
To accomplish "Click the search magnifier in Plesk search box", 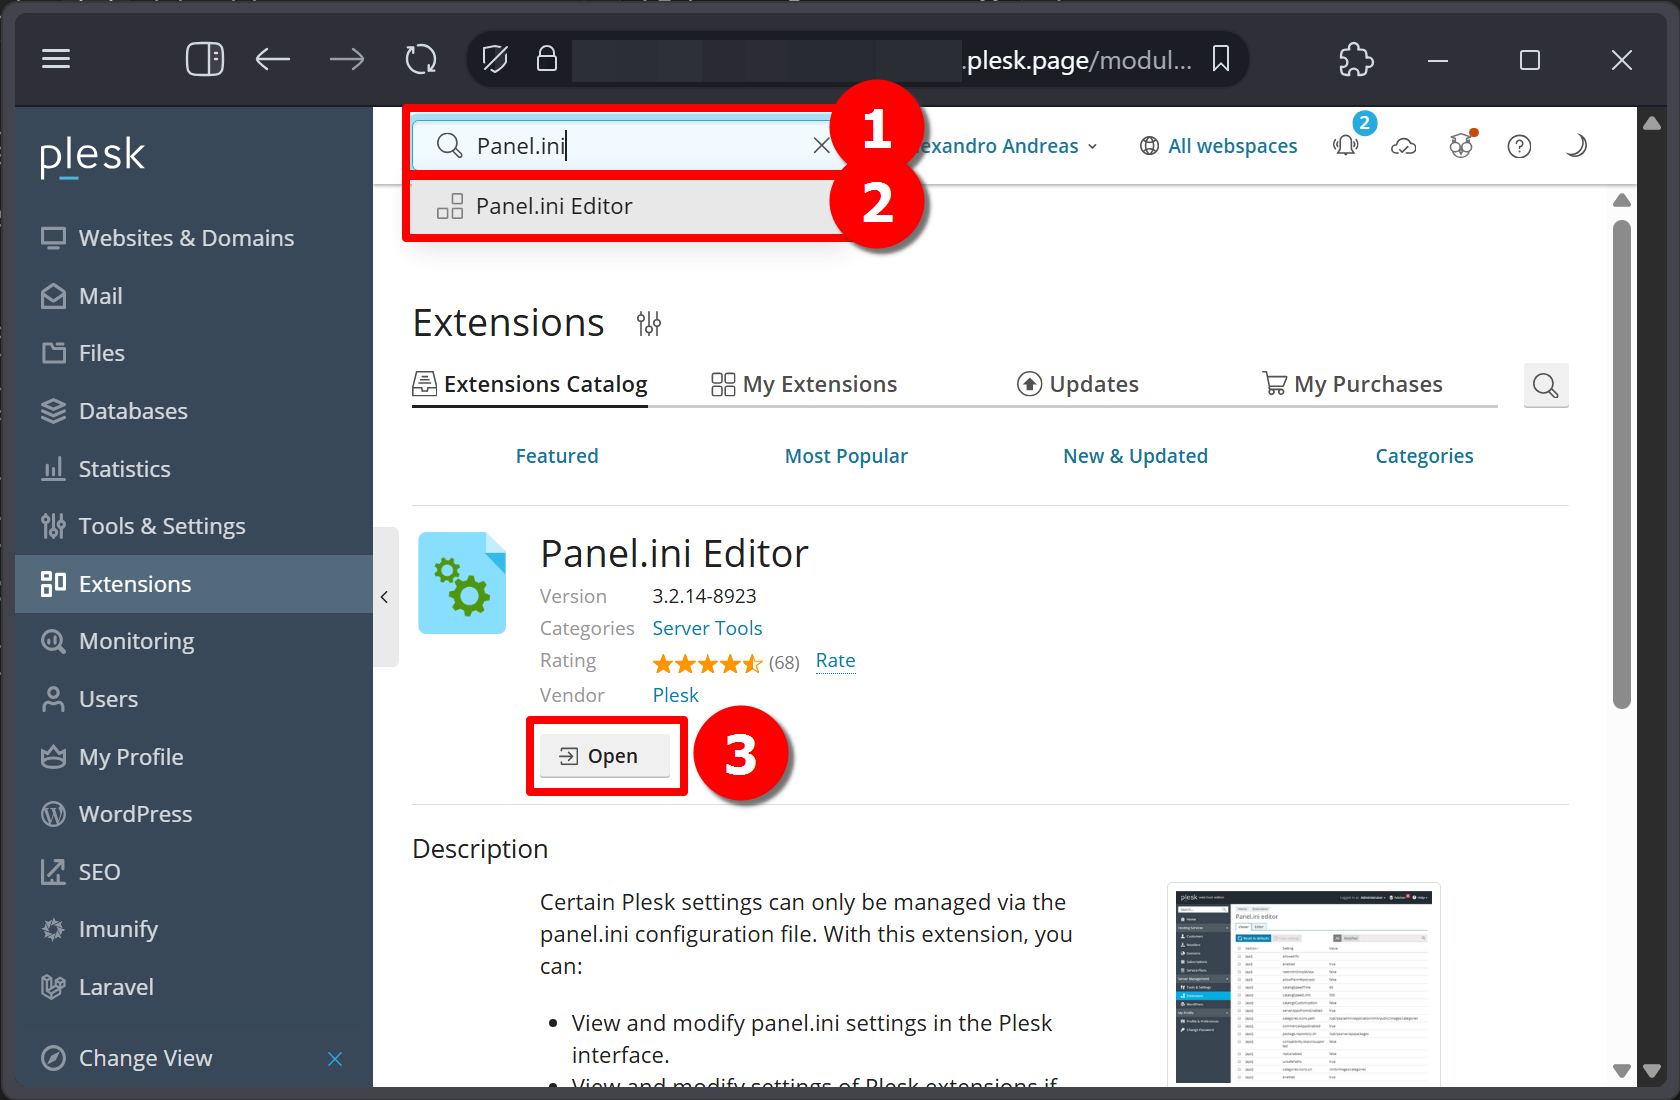I will click(x=450, y=146).
